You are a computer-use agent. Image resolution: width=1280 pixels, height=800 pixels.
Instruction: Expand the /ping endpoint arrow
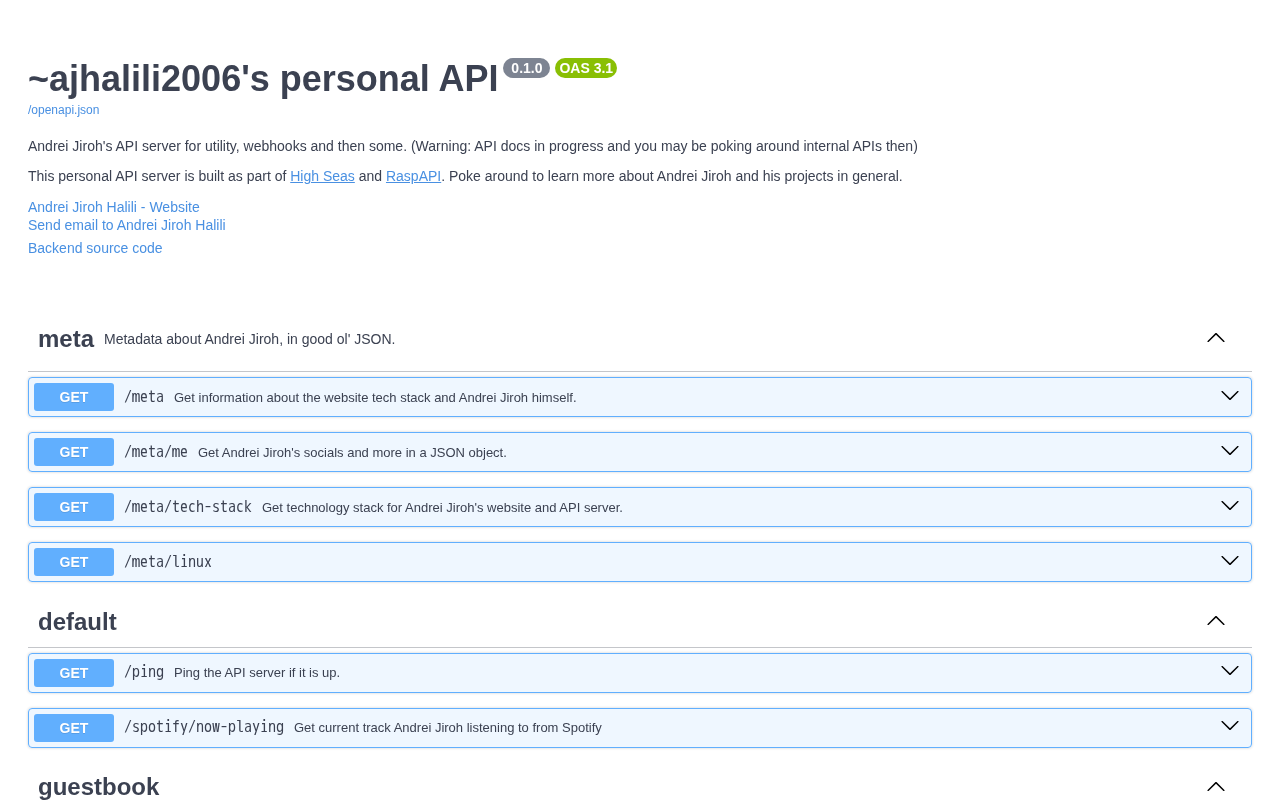[x=1230, y=671]
